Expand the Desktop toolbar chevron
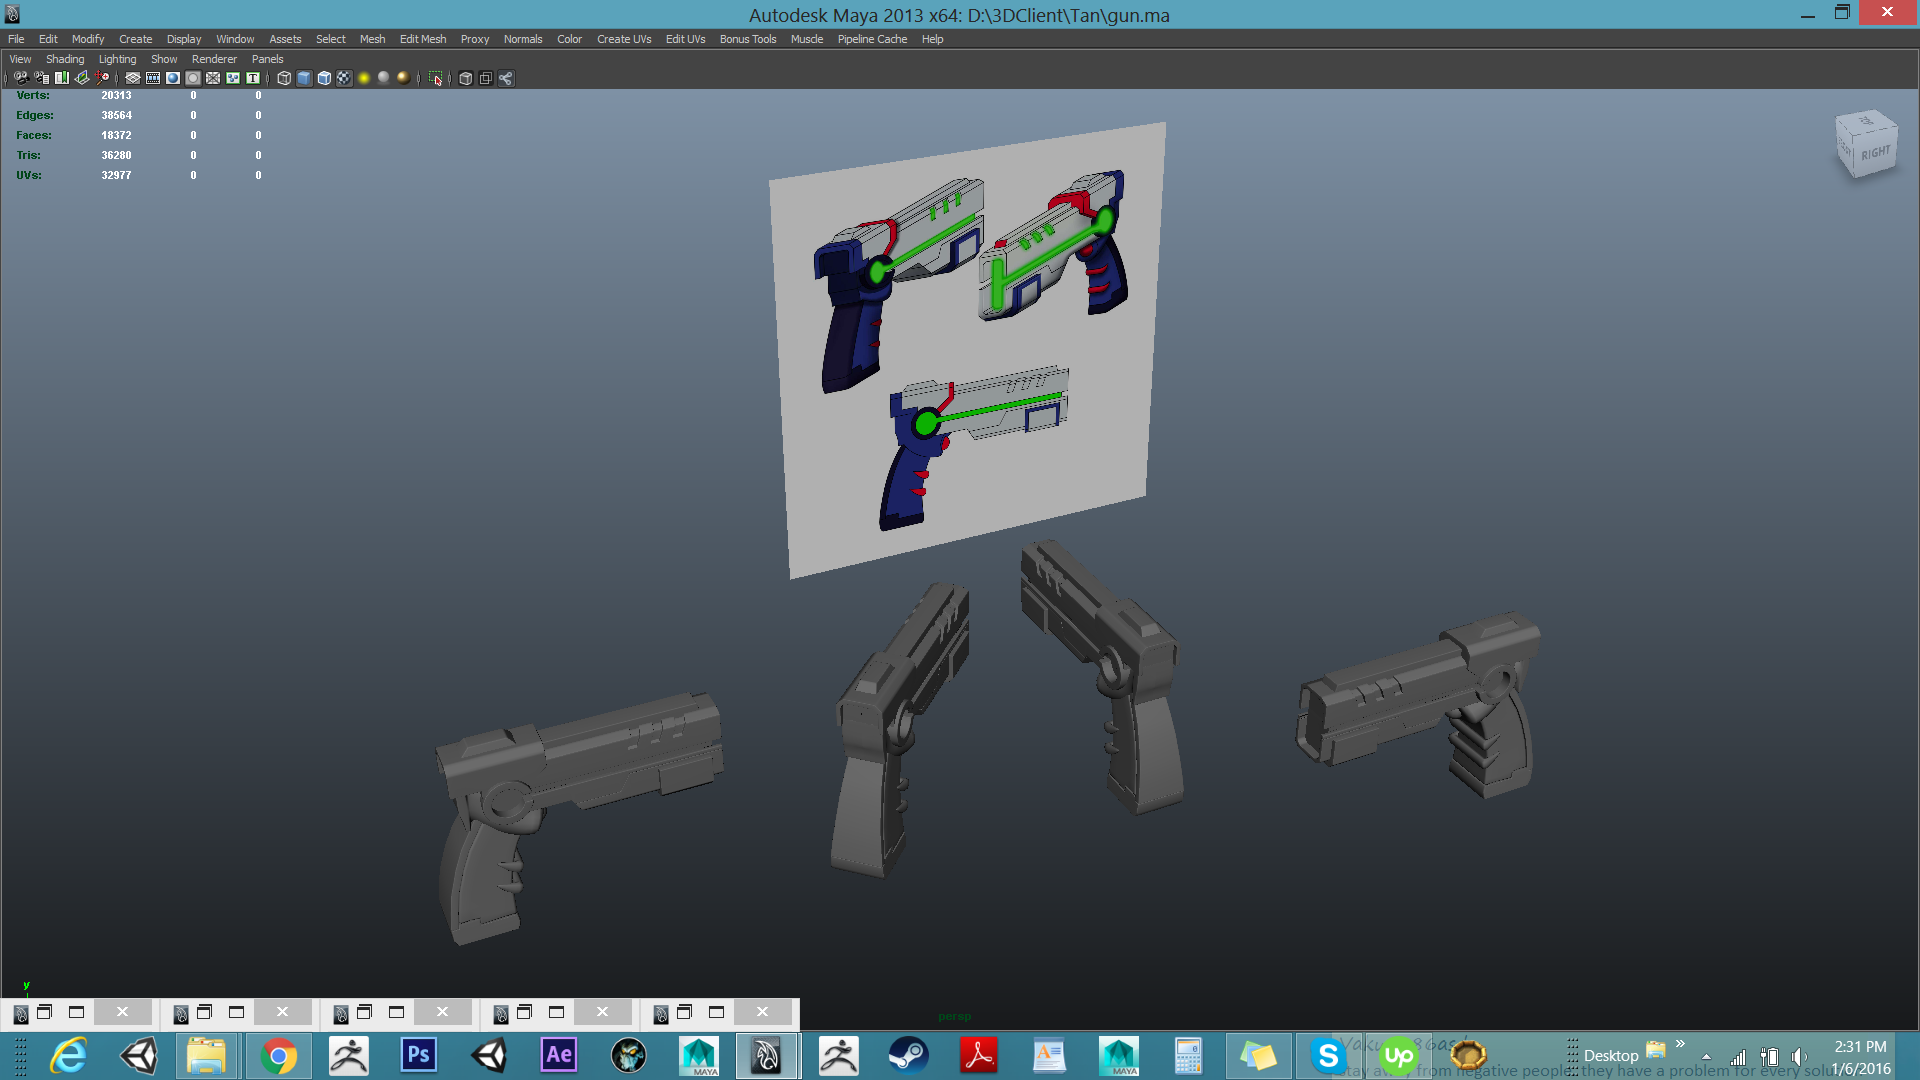Image resolution: width=1920 pixels, height=1080 pixels. pyautogui.click(x=1680, y=1044)
